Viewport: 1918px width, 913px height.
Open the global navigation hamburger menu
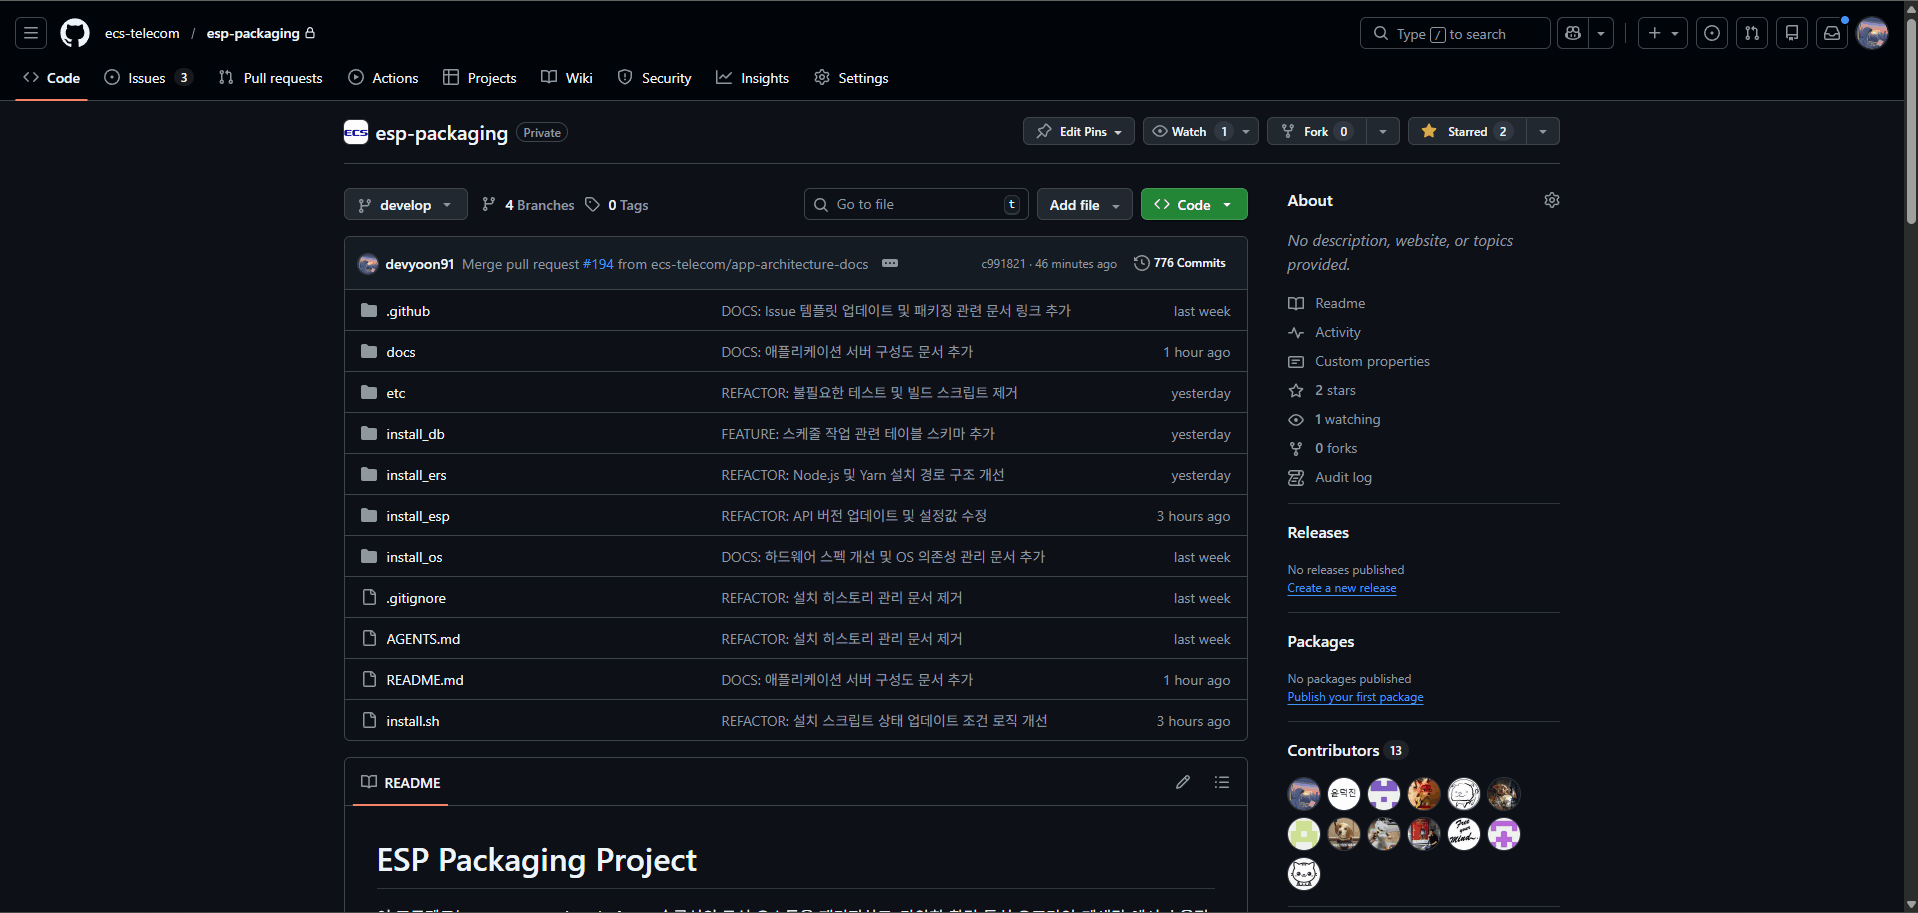[31, 33]
